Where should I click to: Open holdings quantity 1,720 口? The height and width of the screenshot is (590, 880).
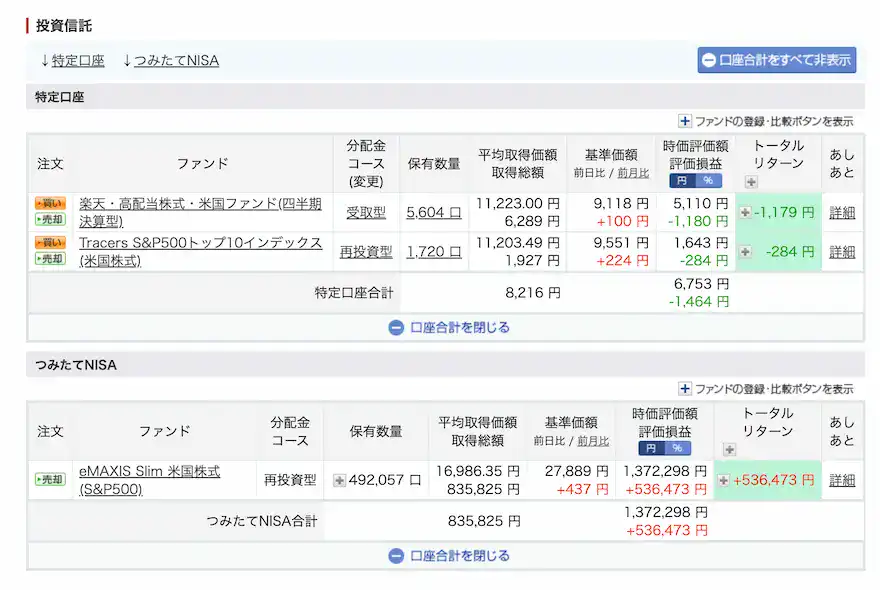click(x=434, y=251)
